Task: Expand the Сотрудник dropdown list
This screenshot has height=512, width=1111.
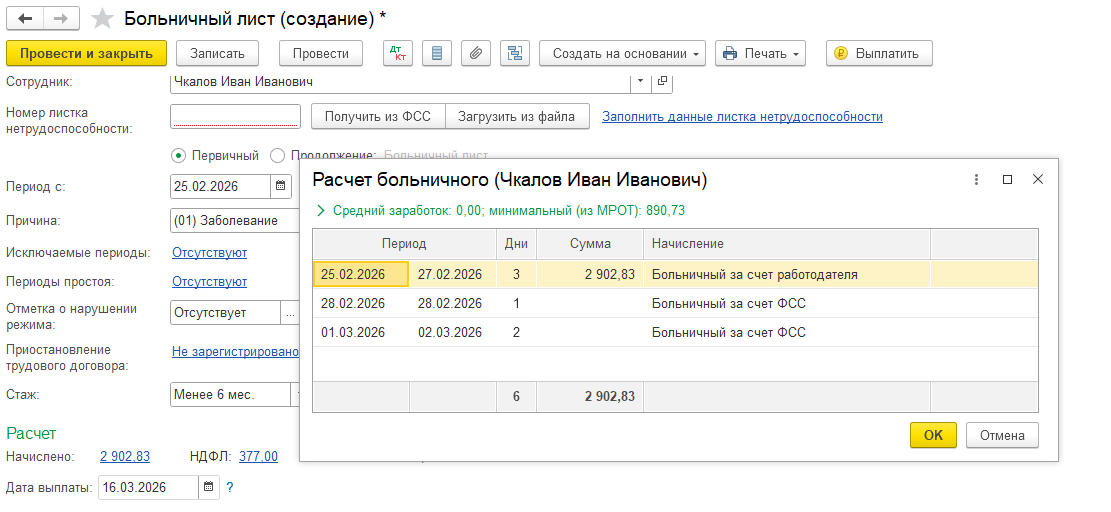Action: (x=640, y=81)
